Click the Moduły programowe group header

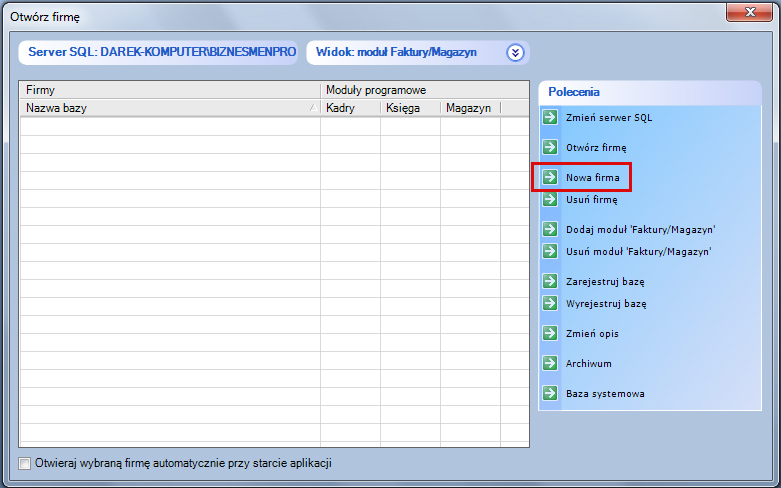tap(425, 90)
